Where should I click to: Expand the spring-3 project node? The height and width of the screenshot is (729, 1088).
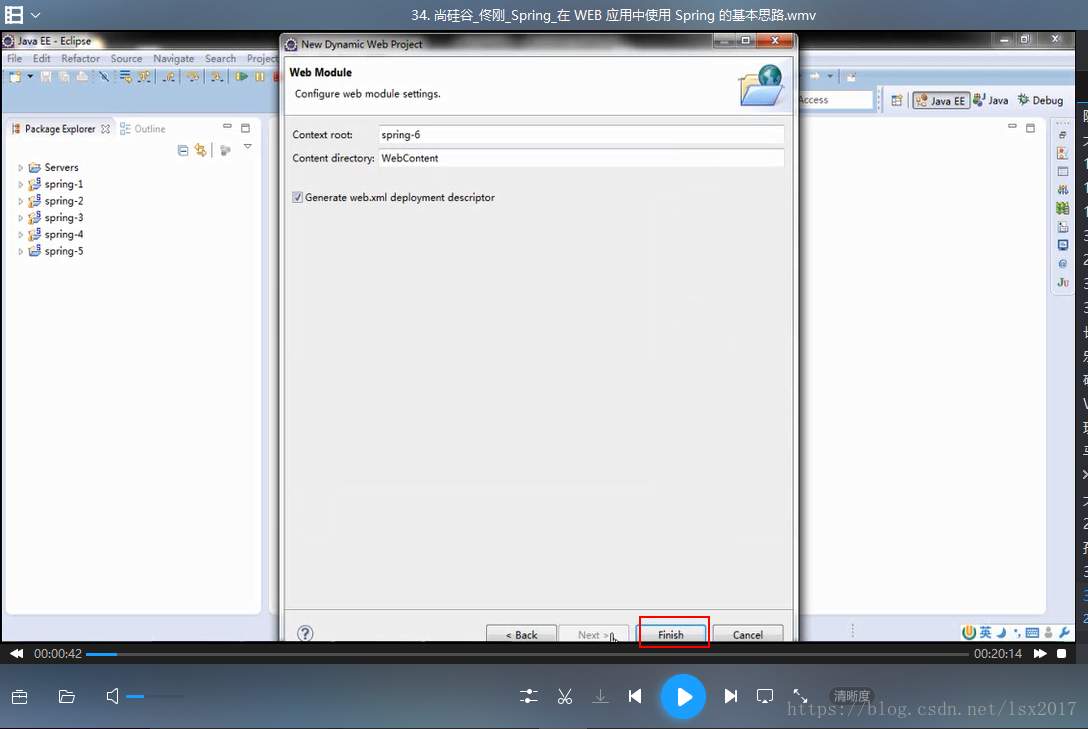click(x=20, y=218)
